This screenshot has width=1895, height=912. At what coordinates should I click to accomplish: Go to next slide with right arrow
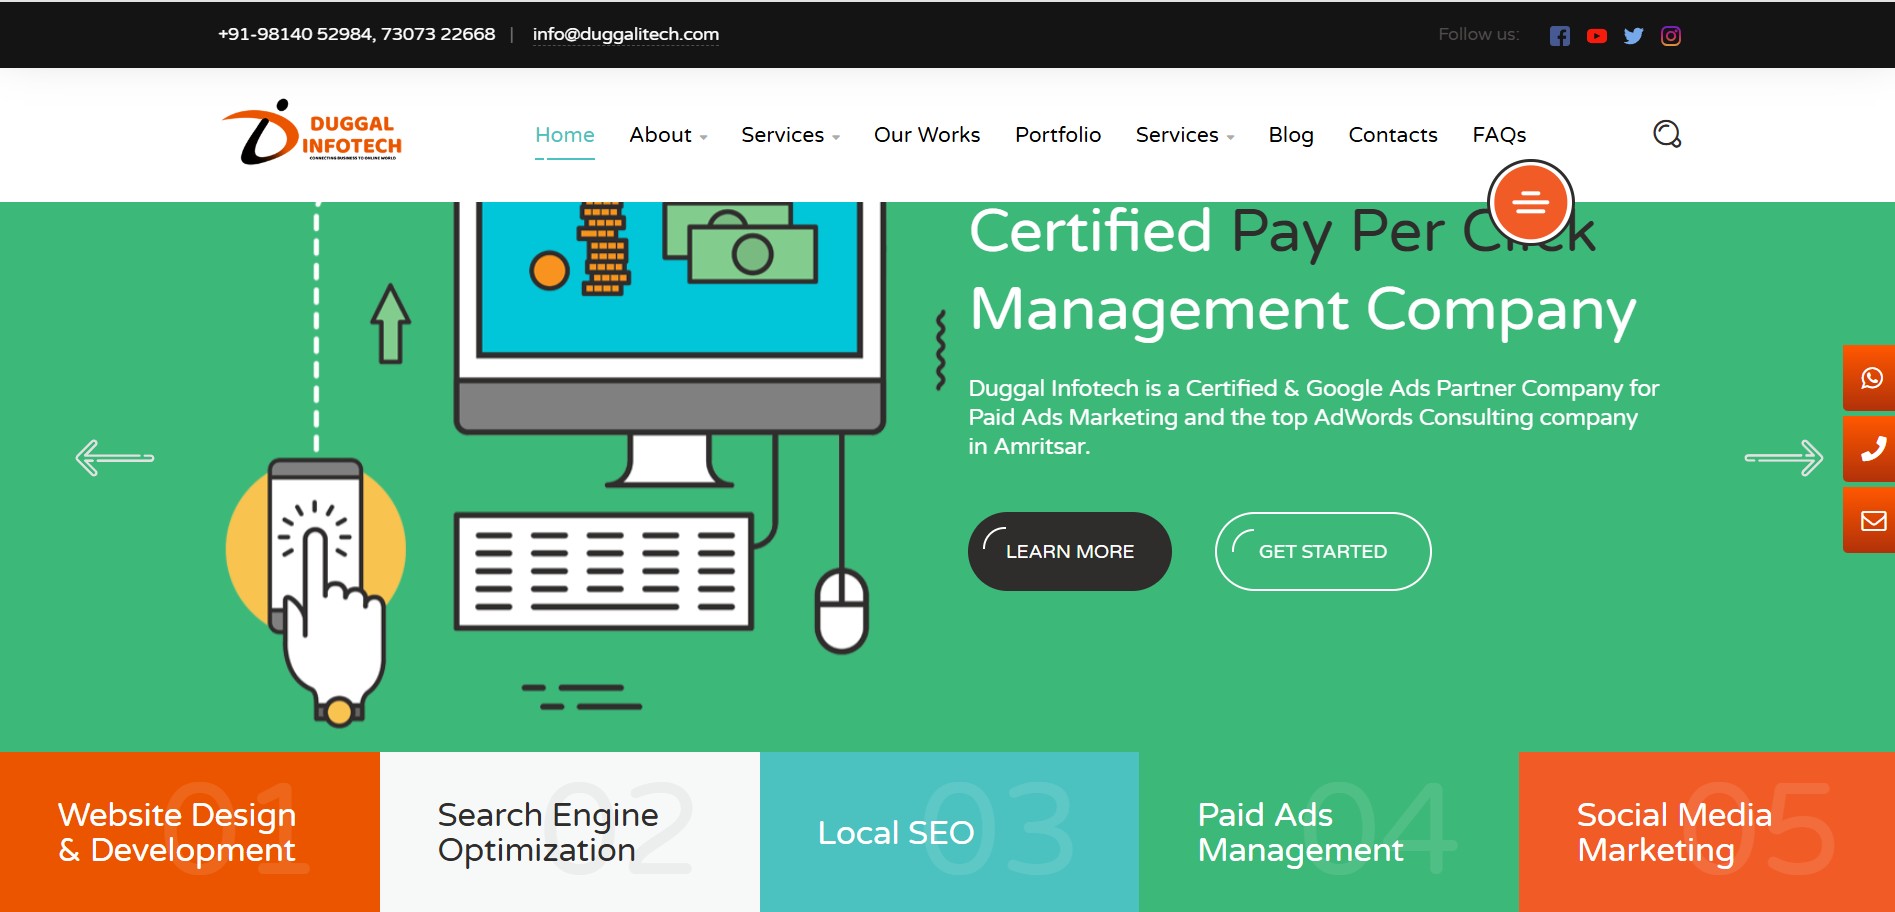point(1783,458)
